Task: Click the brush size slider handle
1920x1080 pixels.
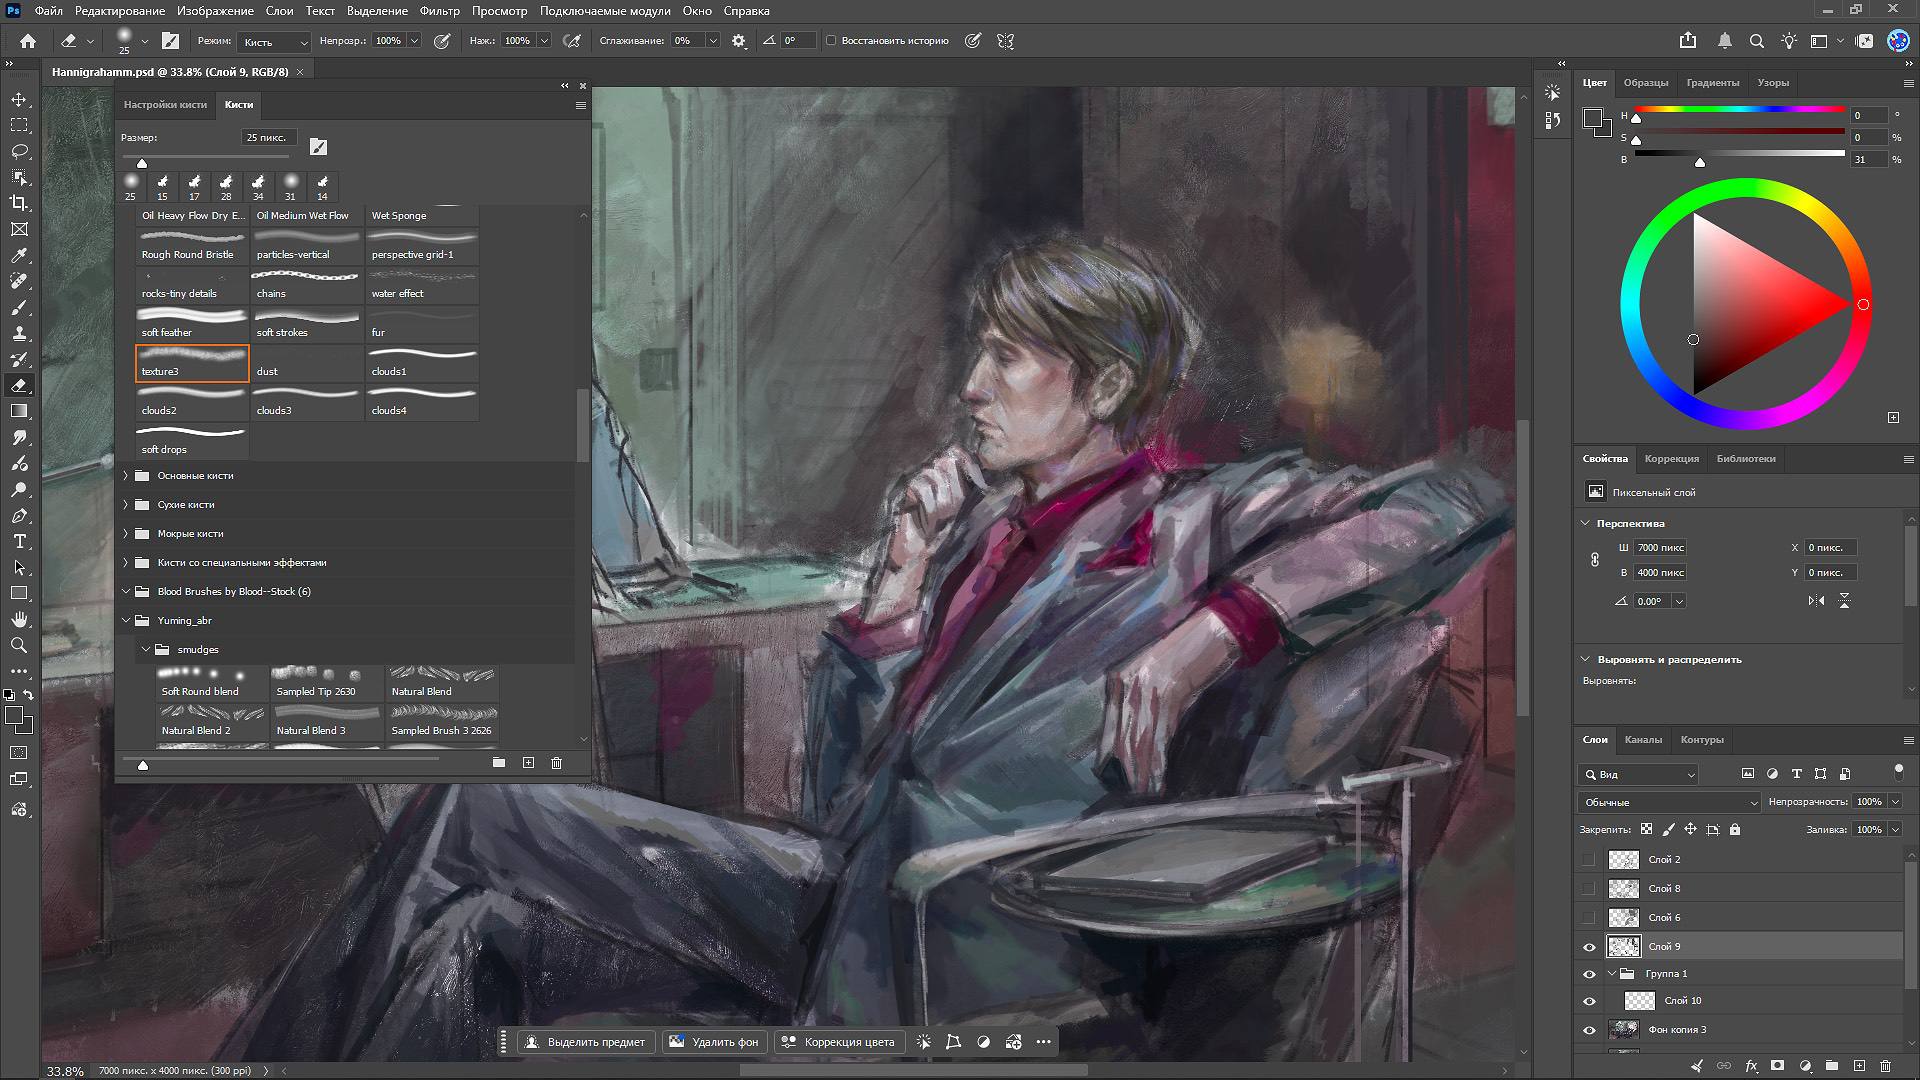Action: 142,163
